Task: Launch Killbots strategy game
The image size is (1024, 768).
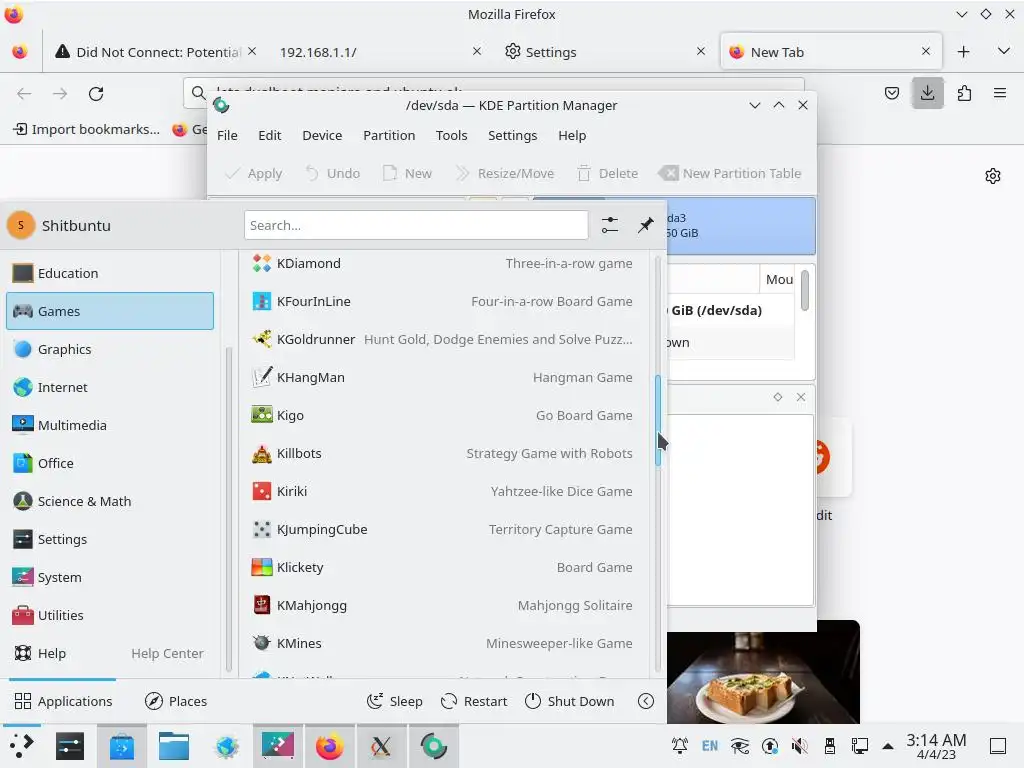Action: (442, 453)
